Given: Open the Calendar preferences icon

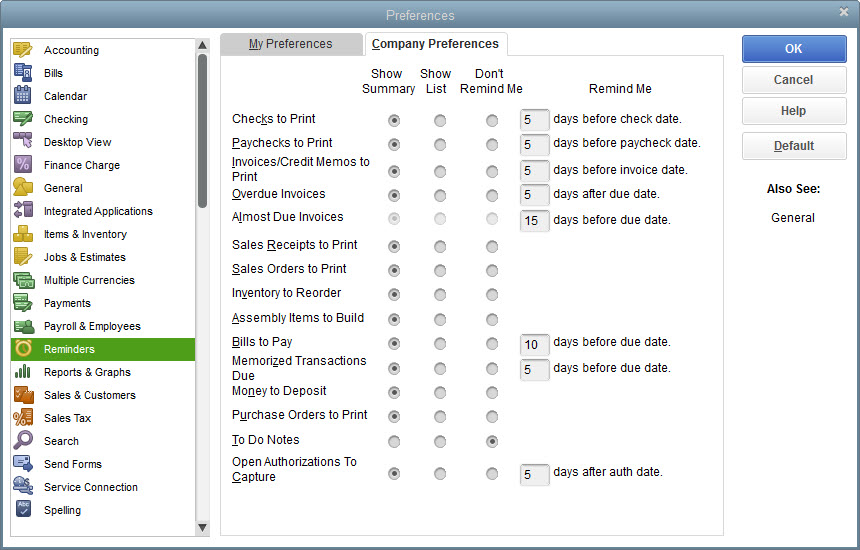Looking at the screenshot, I should (x=23, y=96).
